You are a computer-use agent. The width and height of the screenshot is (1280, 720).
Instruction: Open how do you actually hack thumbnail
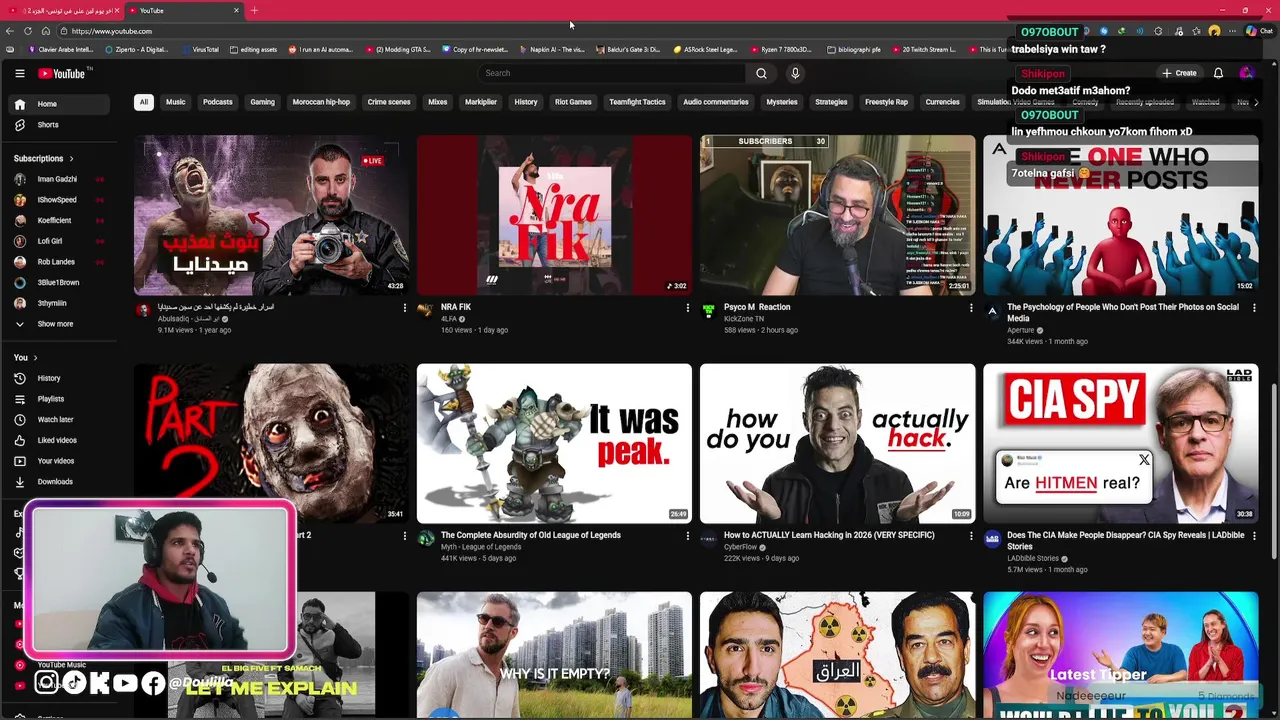tap(837, 443)
